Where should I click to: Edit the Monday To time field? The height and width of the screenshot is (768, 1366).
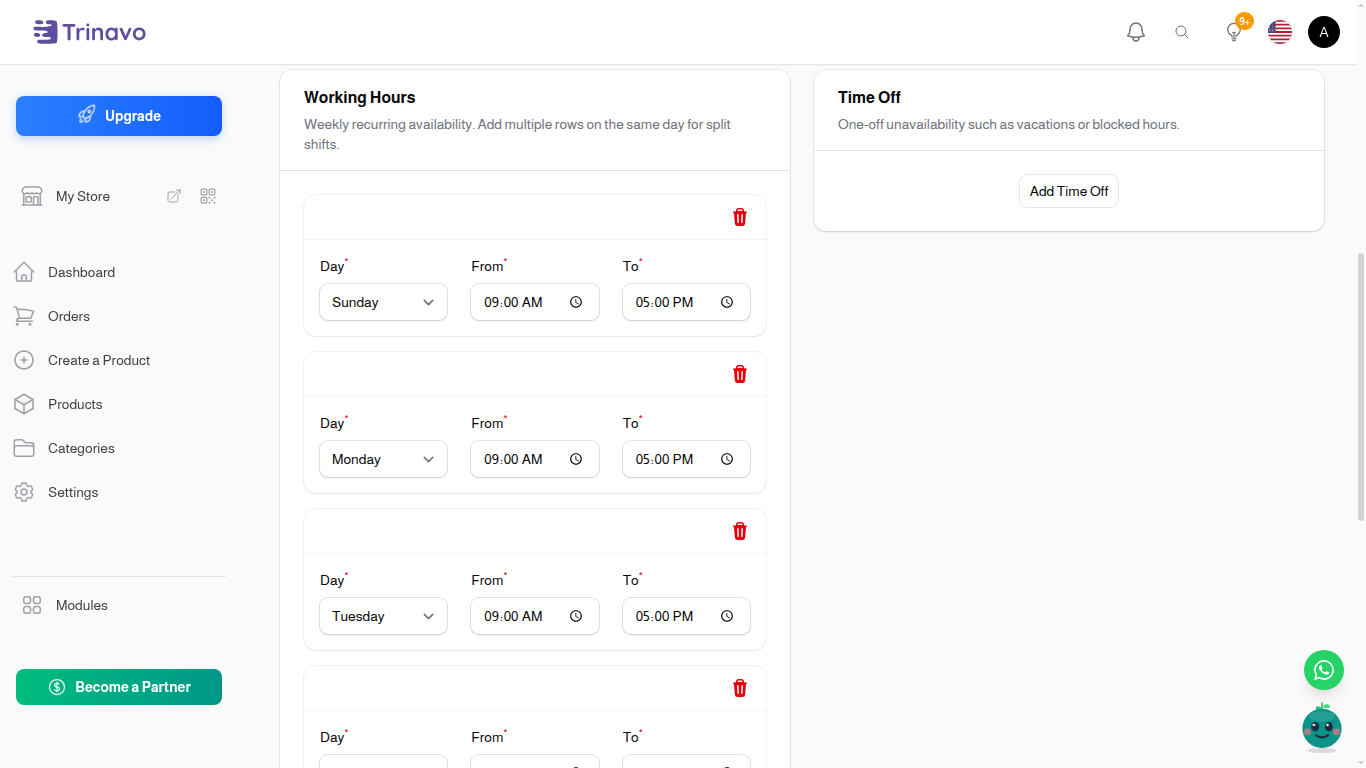coord(686,459)
